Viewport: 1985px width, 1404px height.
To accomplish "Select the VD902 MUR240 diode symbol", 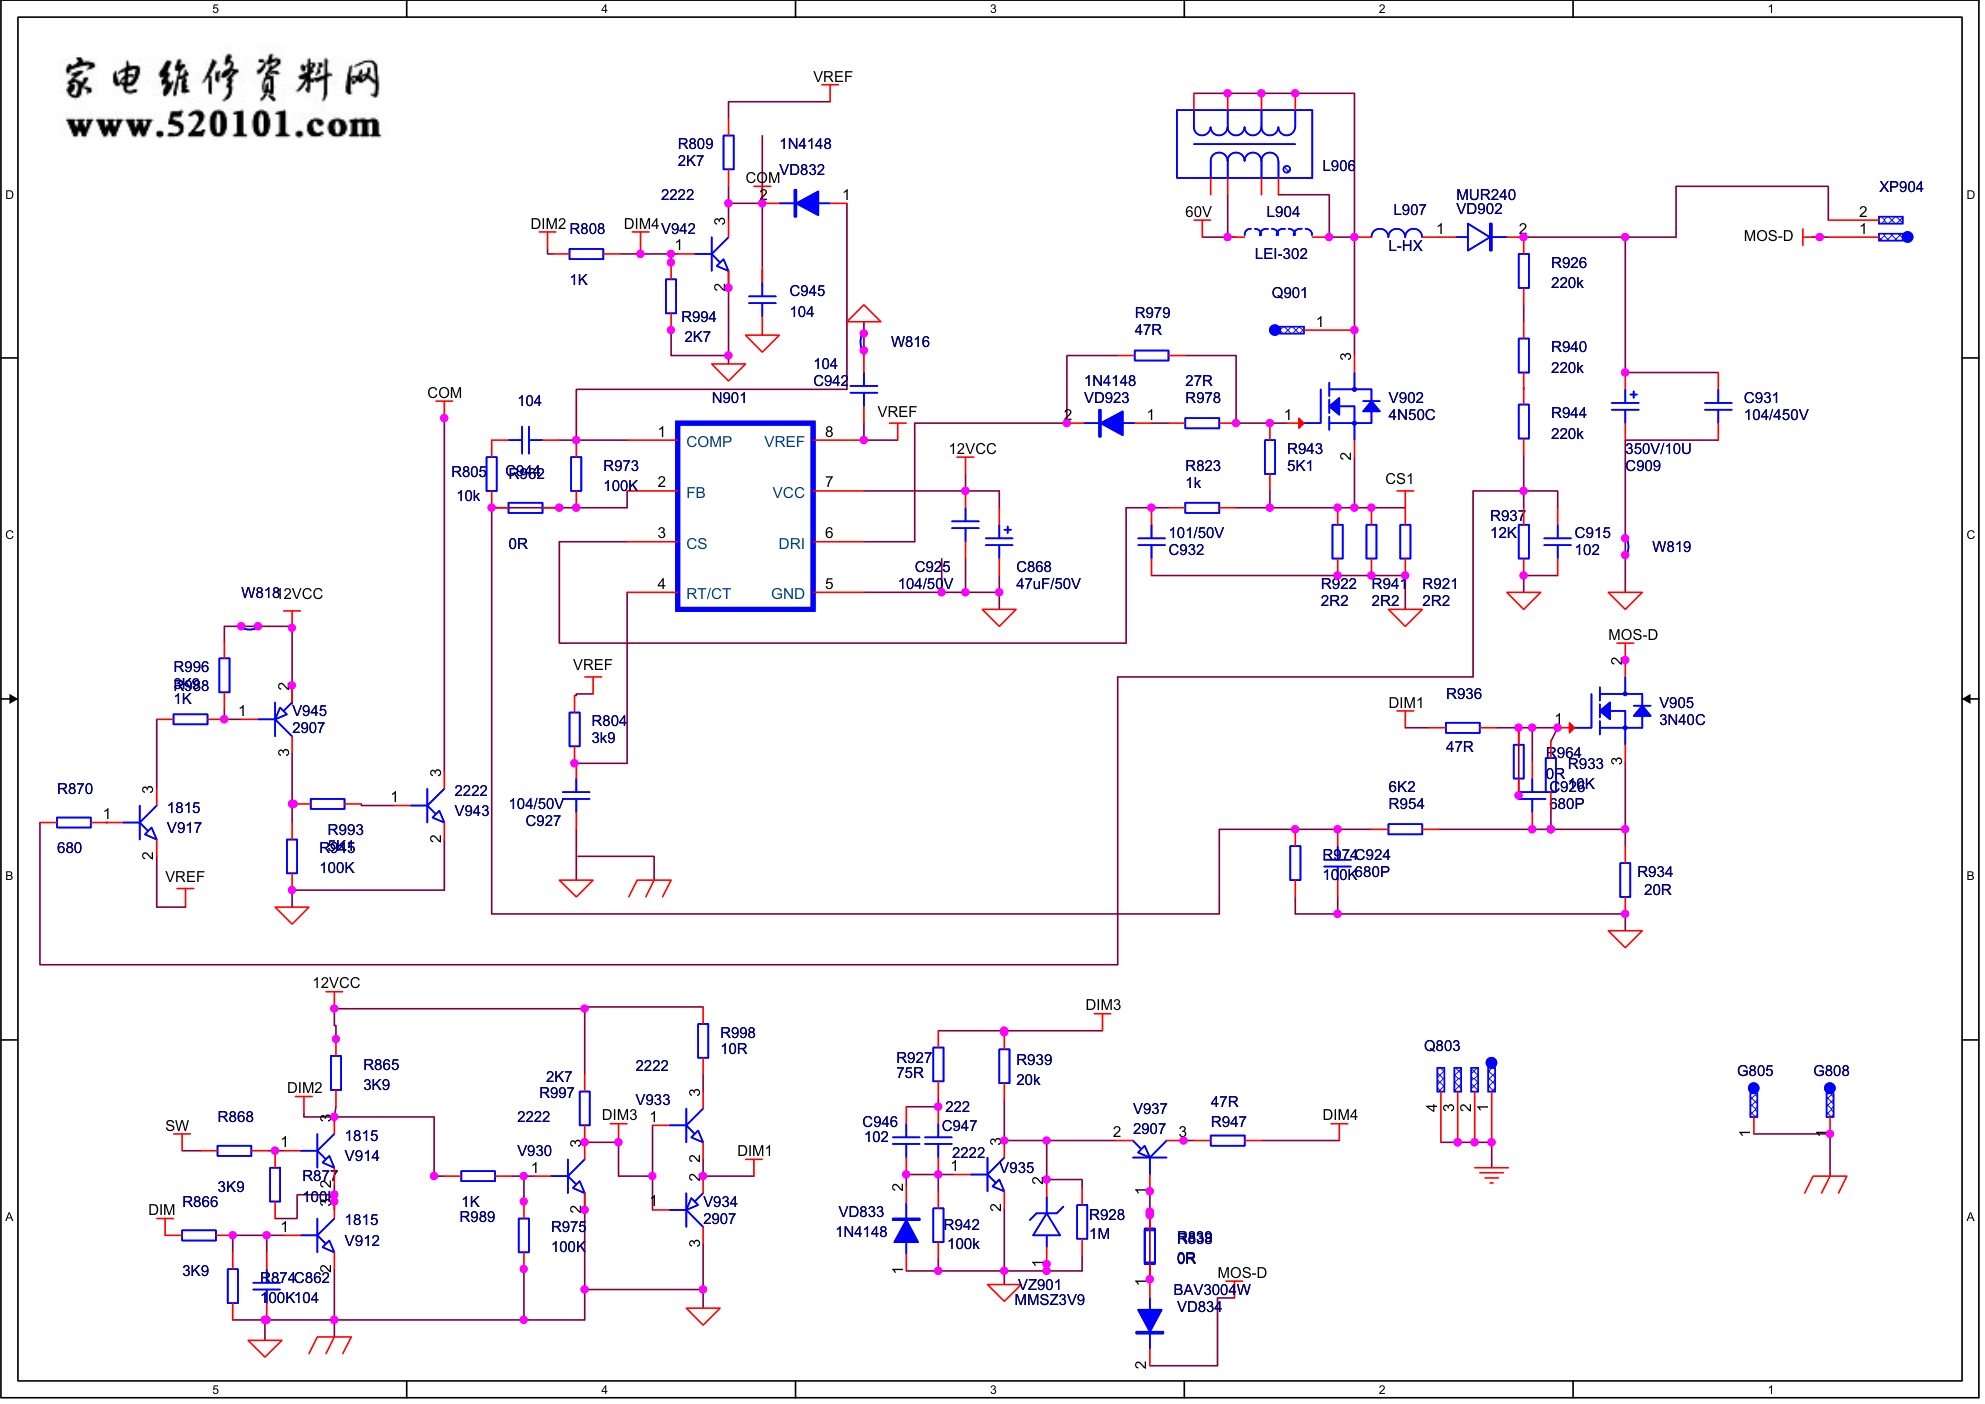I will [x=1479, y=237].
